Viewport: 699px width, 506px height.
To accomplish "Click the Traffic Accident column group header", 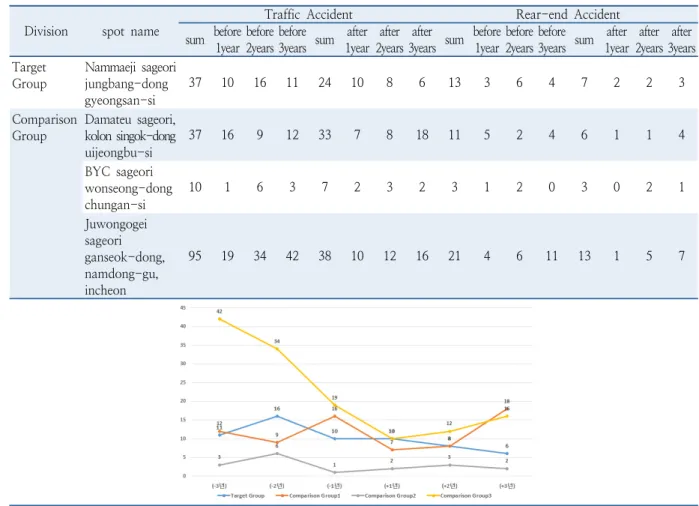I will point(308,14).
